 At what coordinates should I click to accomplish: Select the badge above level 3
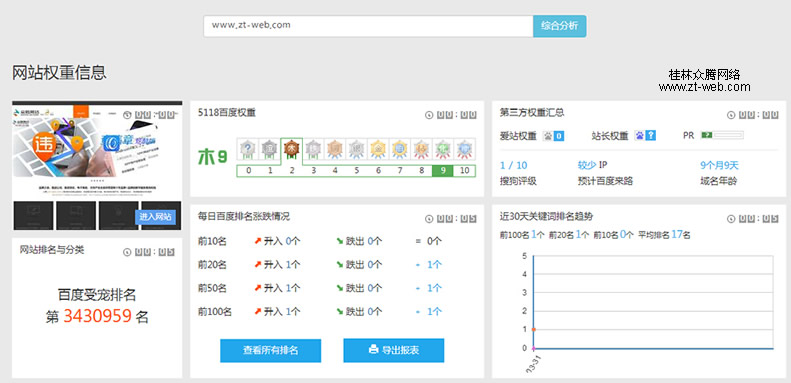tap(313, 149)
